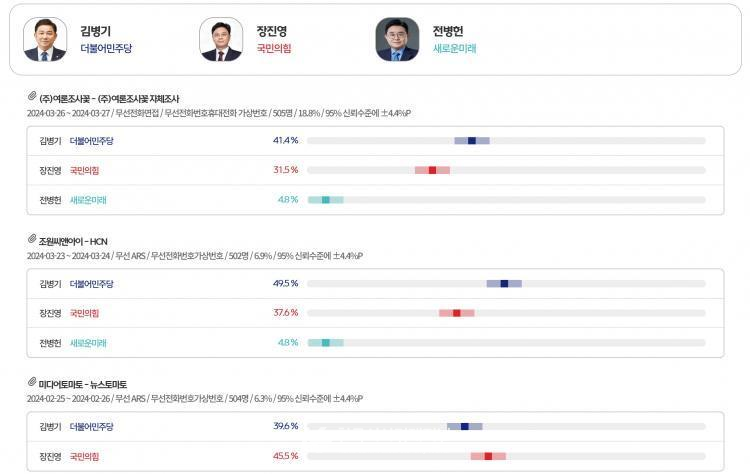Click 더불어민주당 label under 김병기 header
This screenshot has height=474, width=750.
pyautogui.click(x=106, y=48)
